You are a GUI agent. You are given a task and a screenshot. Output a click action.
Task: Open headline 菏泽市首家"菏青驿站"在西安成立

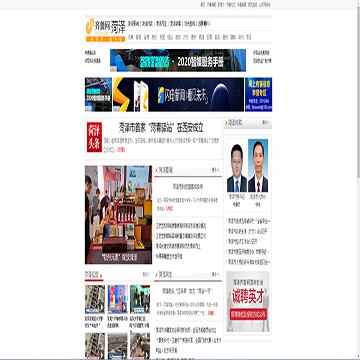(161, 128)
